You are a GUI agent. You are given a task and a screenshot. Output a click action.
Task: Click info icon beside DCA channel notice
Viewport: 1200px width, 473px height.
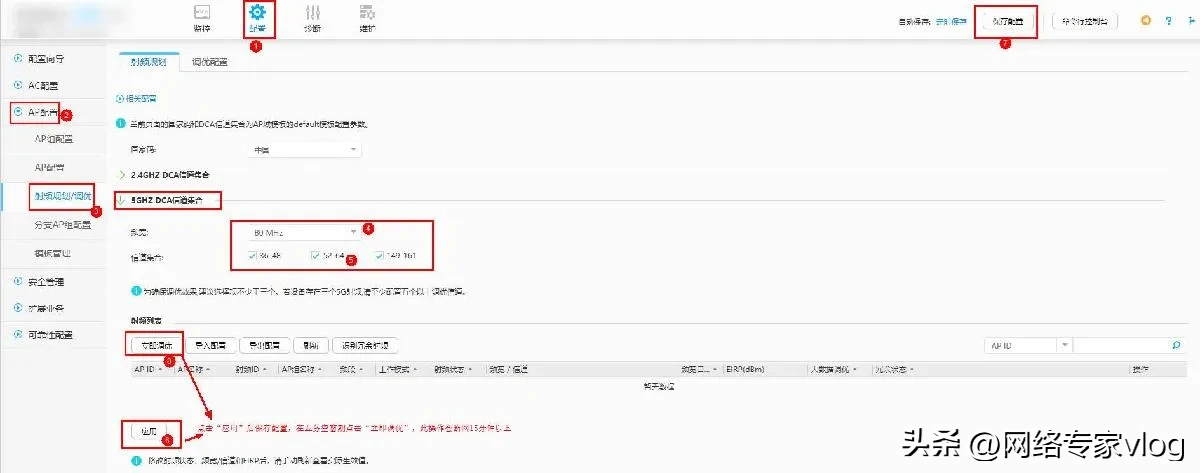pos(121,124)
